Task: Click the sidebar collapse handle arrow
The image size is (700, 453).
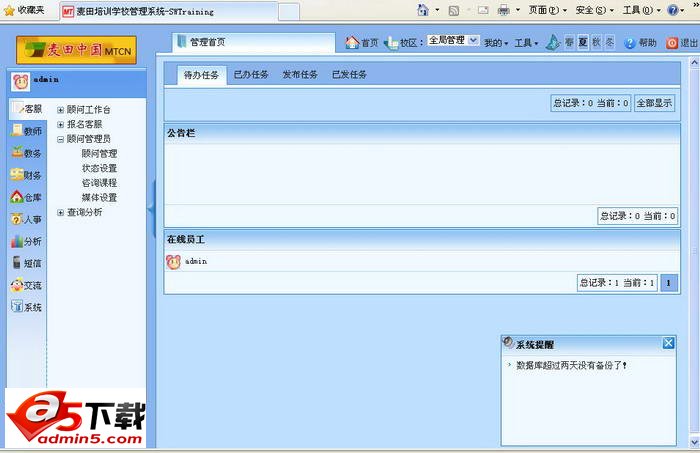Action: pos(151,208)
